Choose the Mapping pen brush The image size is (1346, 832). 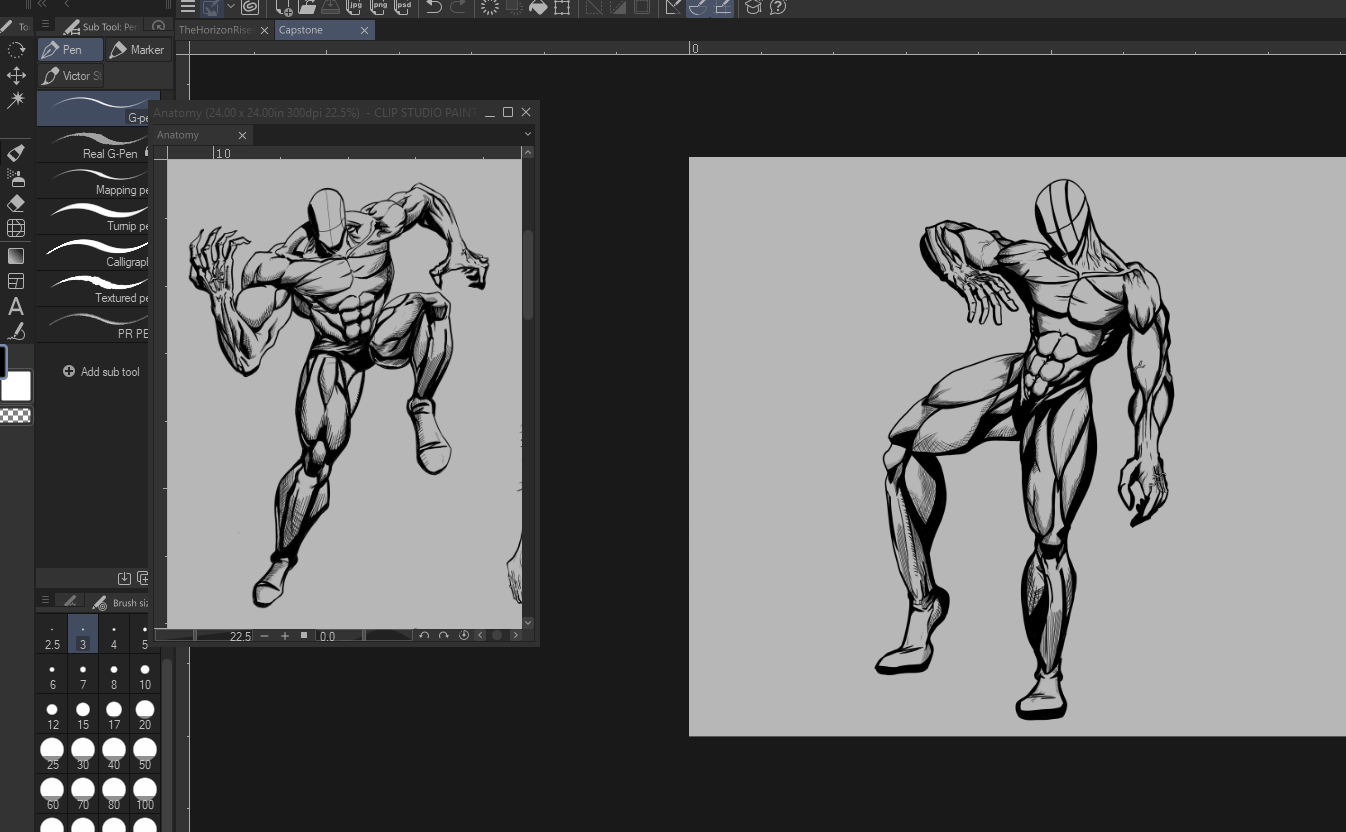click(x=92, y=180)
